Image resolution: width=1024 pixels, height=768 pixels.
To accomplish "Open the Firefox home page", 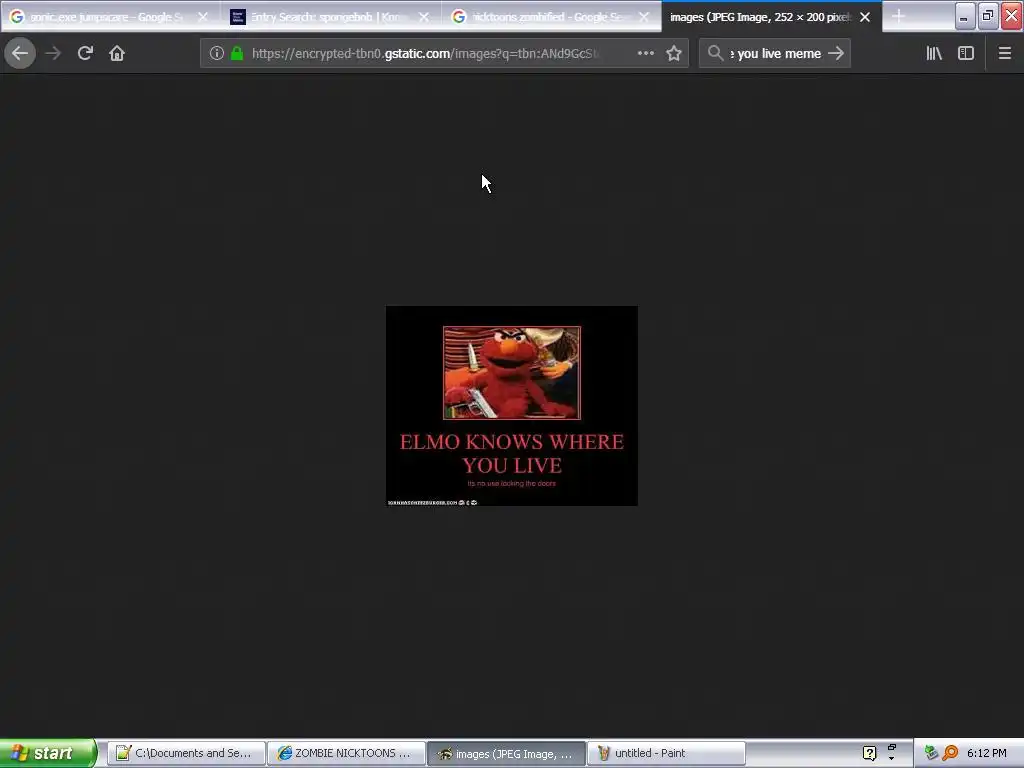I will pyautogui.click(x=117, y=54).
